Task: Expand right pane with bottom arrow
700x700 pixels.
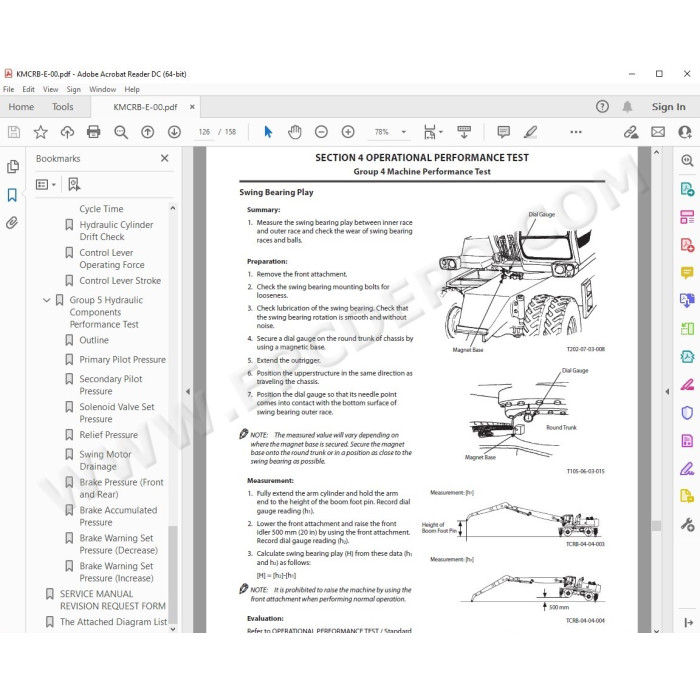Action: point(688,622)
